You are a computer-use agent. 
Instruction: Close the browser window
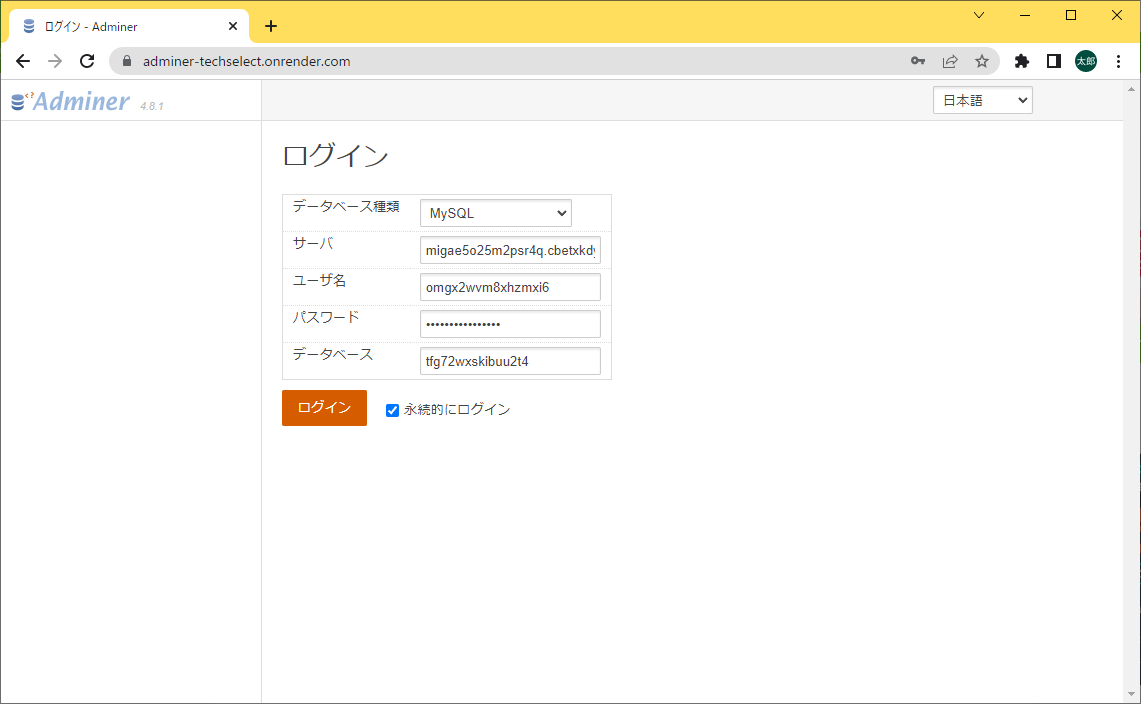[1116, 15]
